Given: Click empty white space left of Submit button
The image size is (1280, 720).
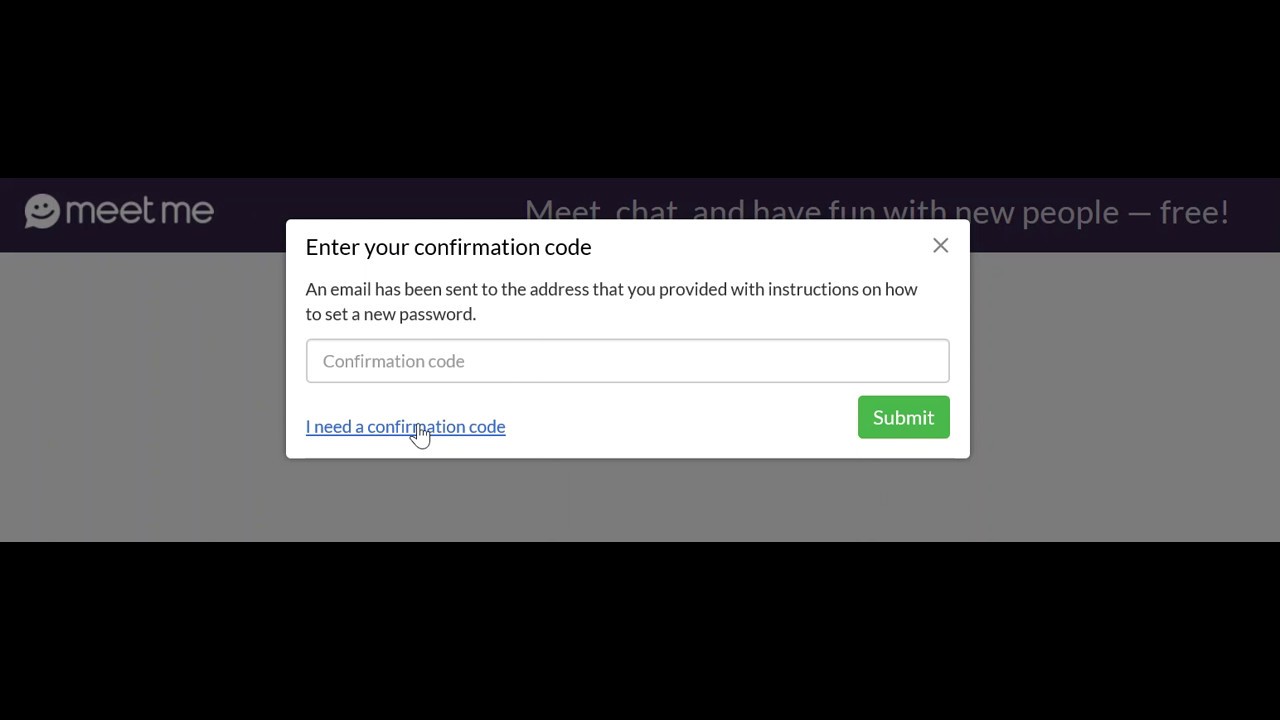Looking at the screenshot, I should 680,418.
